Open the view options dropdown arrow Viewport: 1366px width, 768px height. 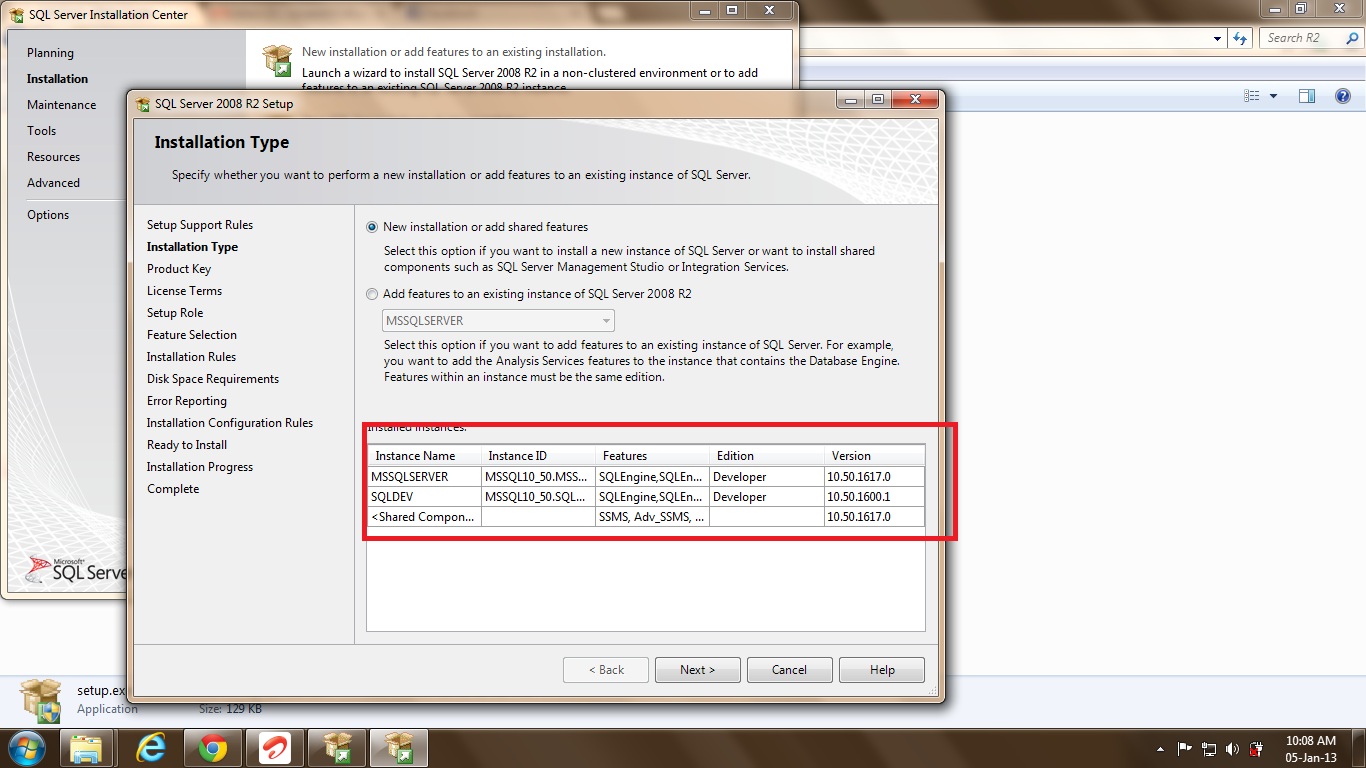coord(1273,96)
